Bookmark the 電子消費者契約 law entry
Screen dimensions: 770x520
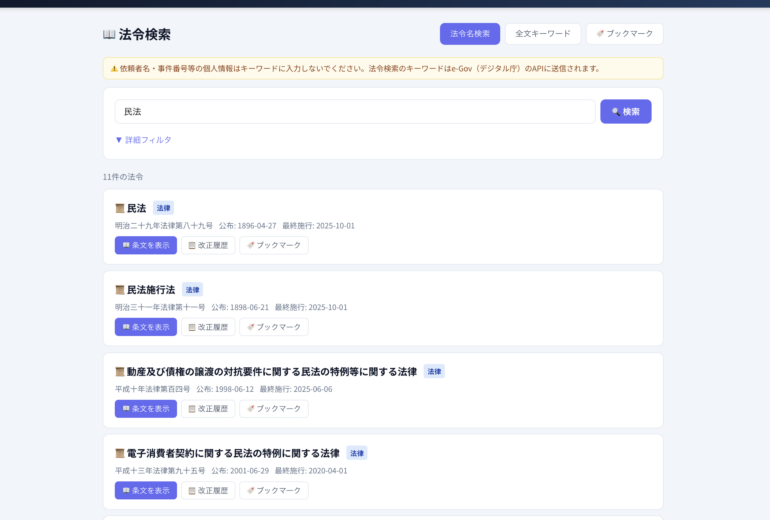(273, 491)
